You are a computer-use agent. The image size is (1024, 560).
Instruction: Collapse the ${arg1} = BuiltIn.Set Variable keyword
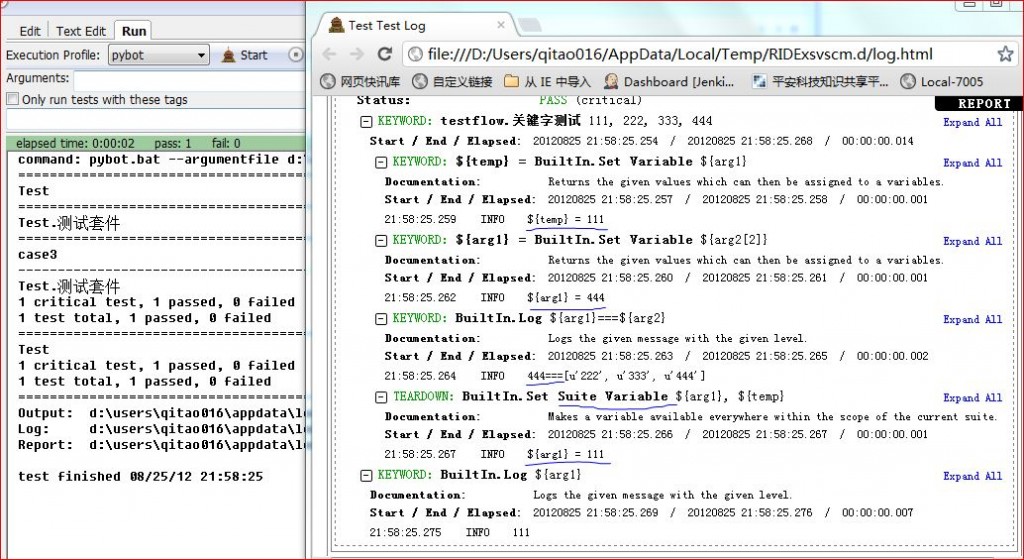click(x=381, y=240)
